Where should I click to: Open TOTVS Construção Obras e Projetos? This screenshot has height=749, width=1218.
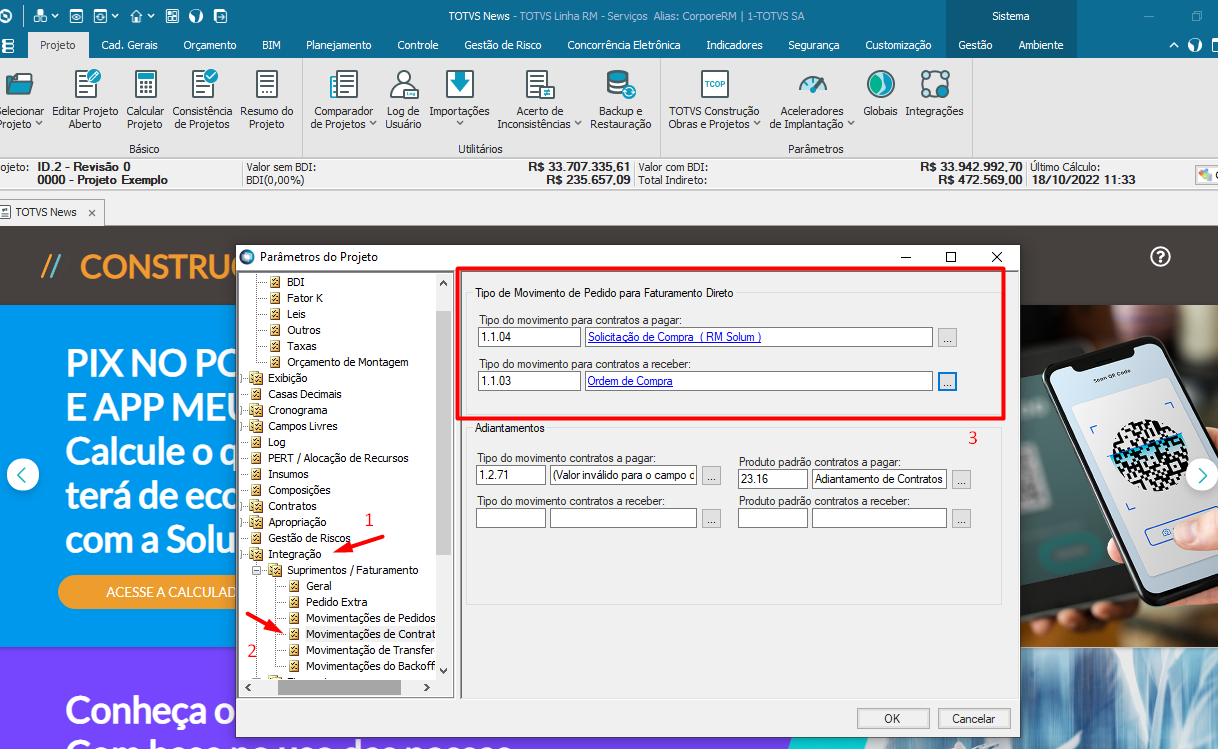714,99
